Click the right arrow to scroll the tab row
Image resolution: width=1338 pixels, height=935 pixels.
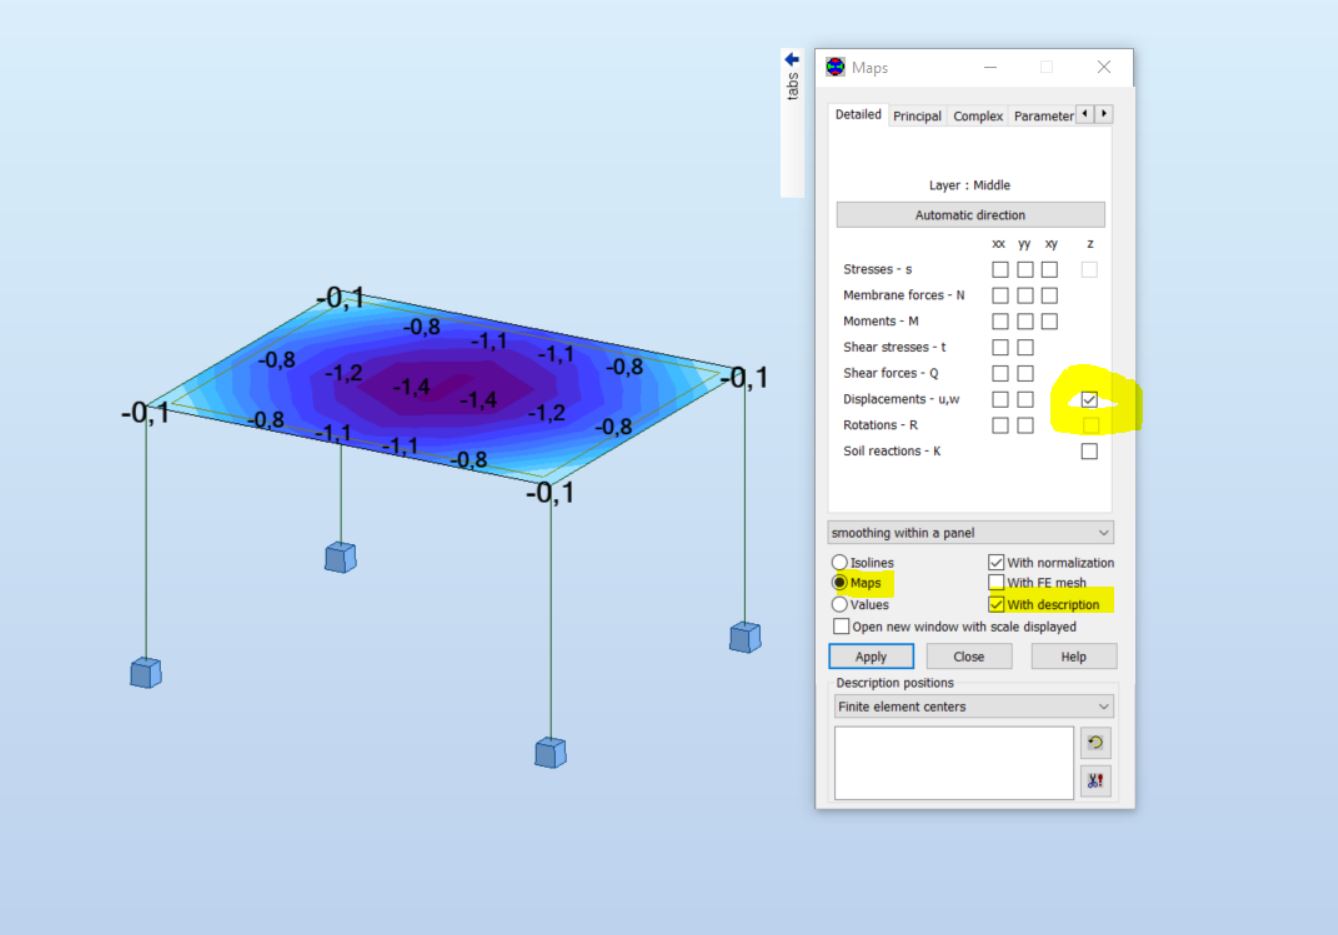coord(1102,114)
